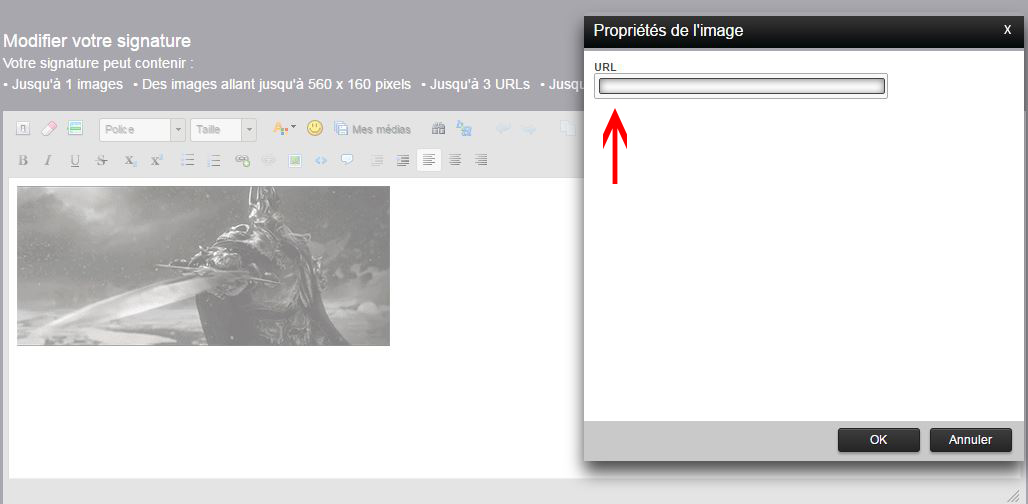Click the code block icon
Screen dimensions: 1028x504
click(x=321, y=160)
